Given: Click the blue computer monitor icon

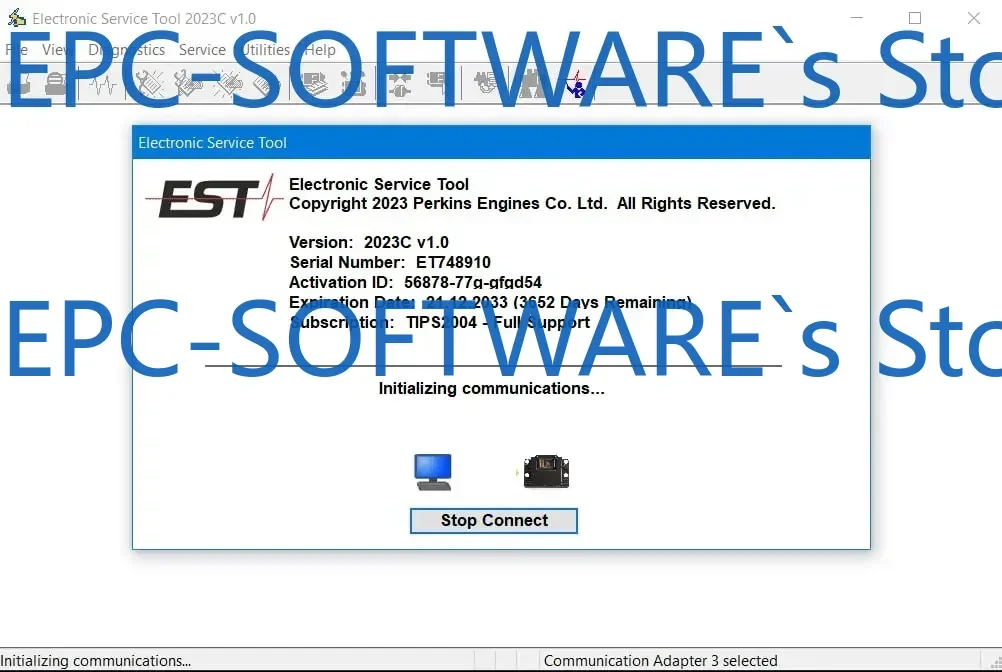Looking at the screenshot, I should [x=433, y=472].
